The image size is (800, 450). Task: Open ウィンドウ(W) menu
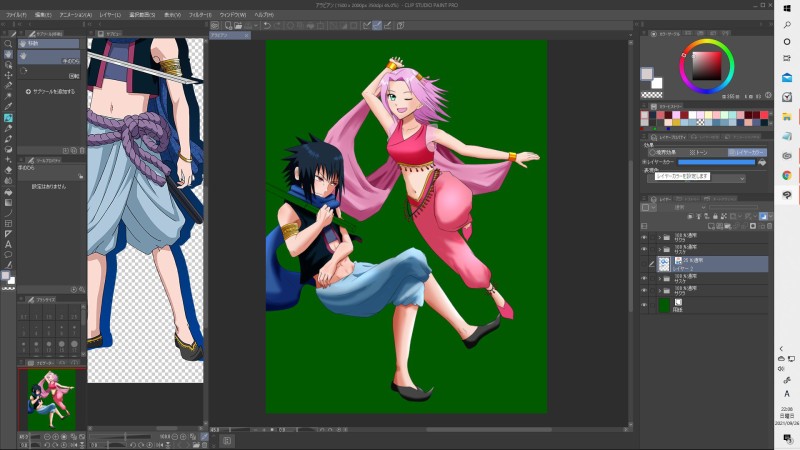click(233, 15)
